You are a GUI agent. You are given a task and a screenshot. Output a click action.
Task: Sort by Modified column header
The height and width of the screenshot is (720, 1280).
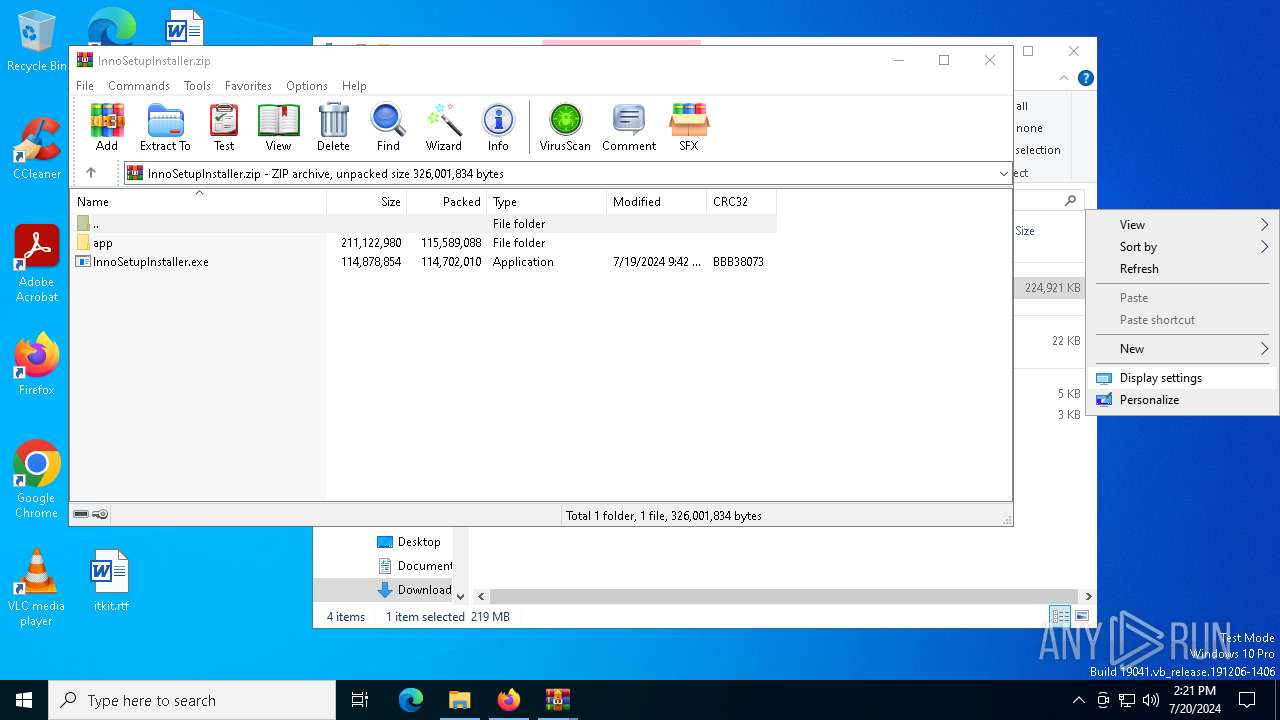click(656, 201)
